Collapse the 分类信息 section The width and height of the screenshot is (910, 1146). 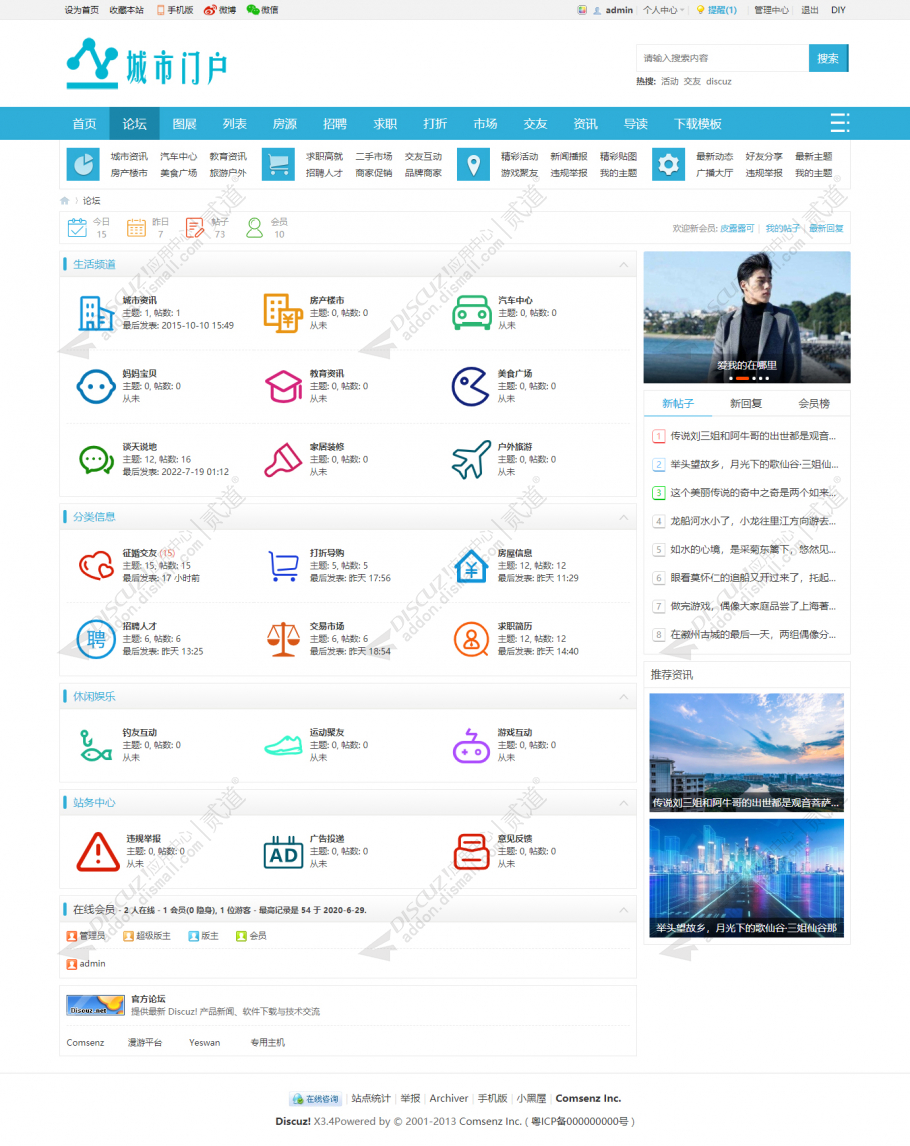623,517
